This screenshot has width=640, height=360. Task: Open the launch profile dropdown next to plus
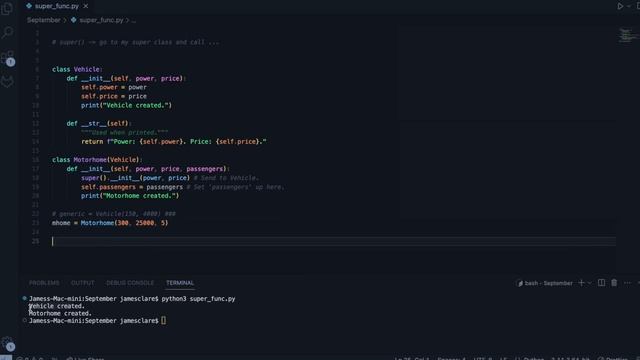point(589,283)
